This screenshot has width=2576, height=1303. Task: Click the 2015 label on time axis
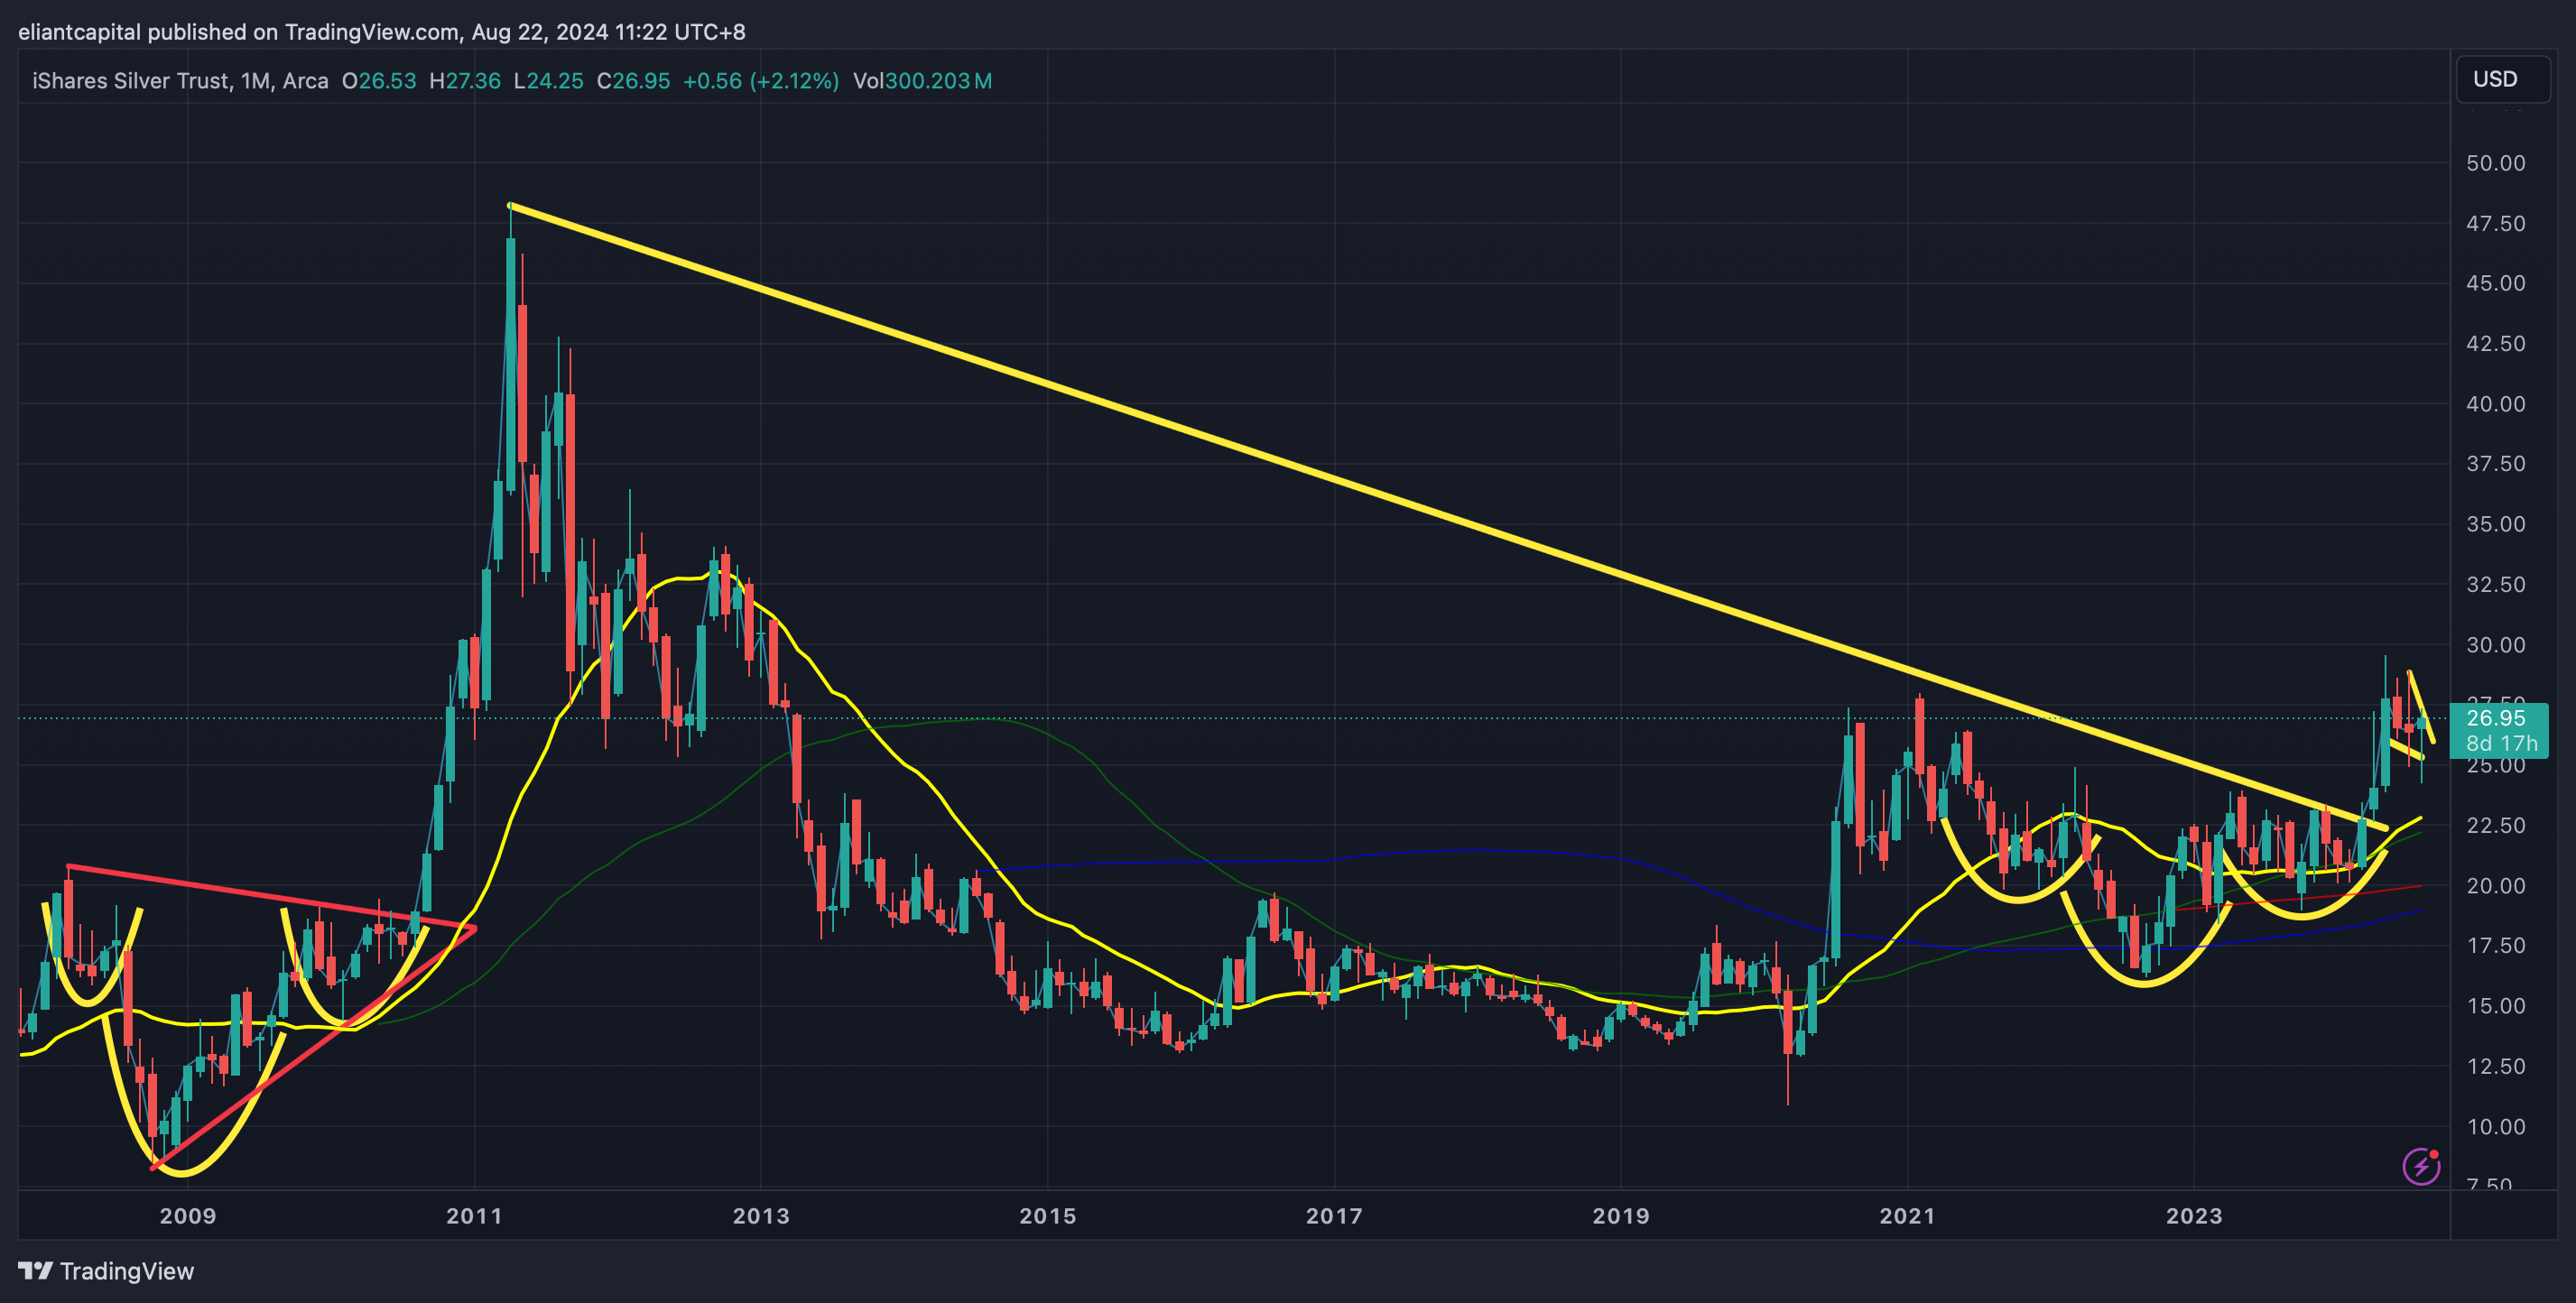tap(1047, 1216)
